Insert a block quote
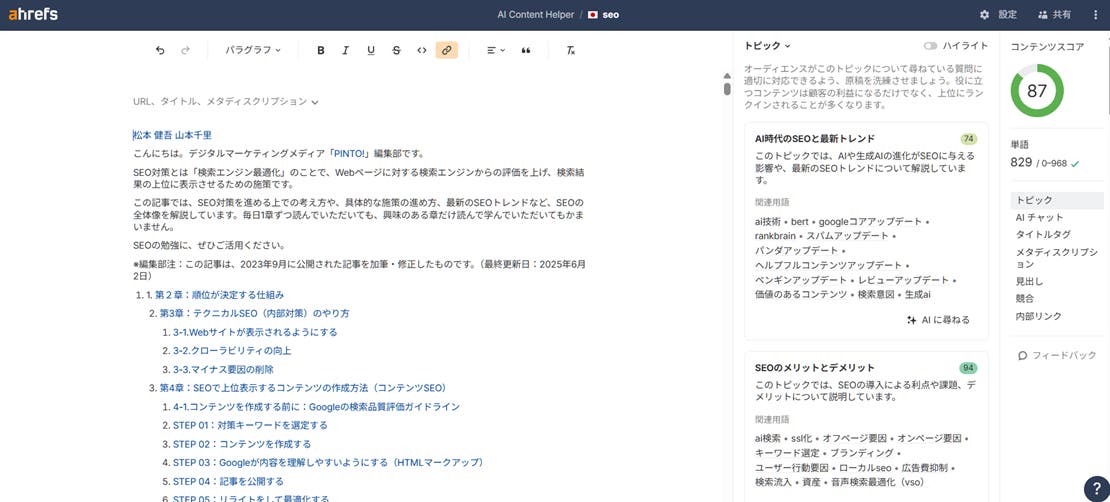The height and width of the screenshot is (502, 1110). [526, 50]
